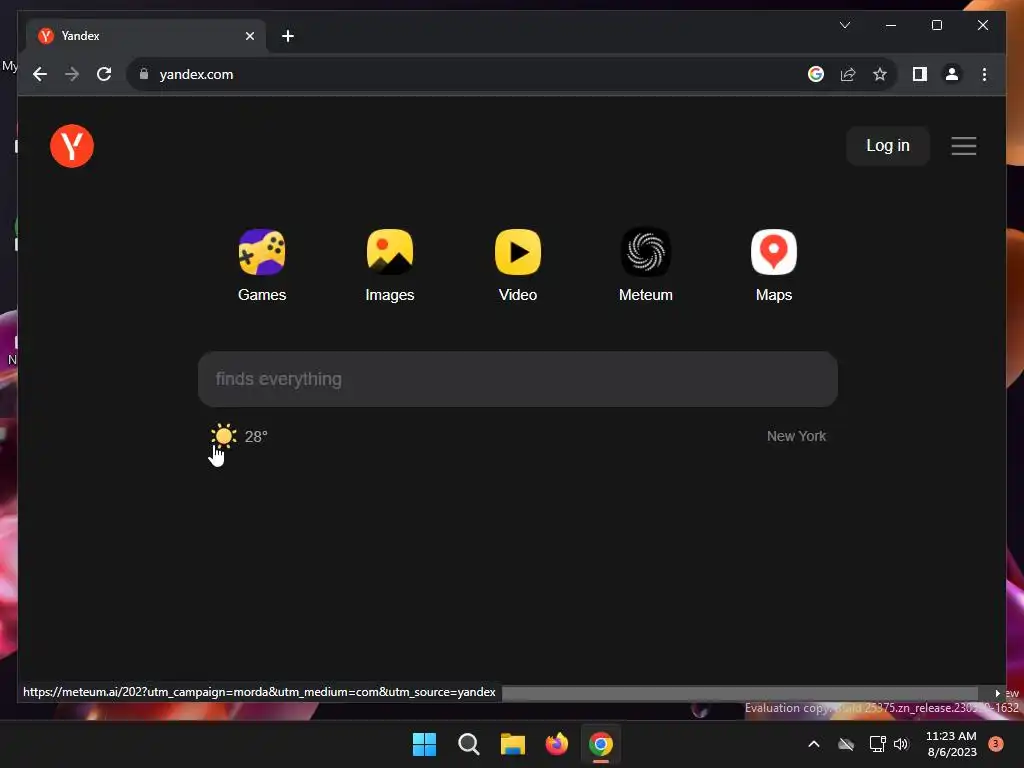Open the Windows Start menu
Screen dimensions: 1024x768
424,744
